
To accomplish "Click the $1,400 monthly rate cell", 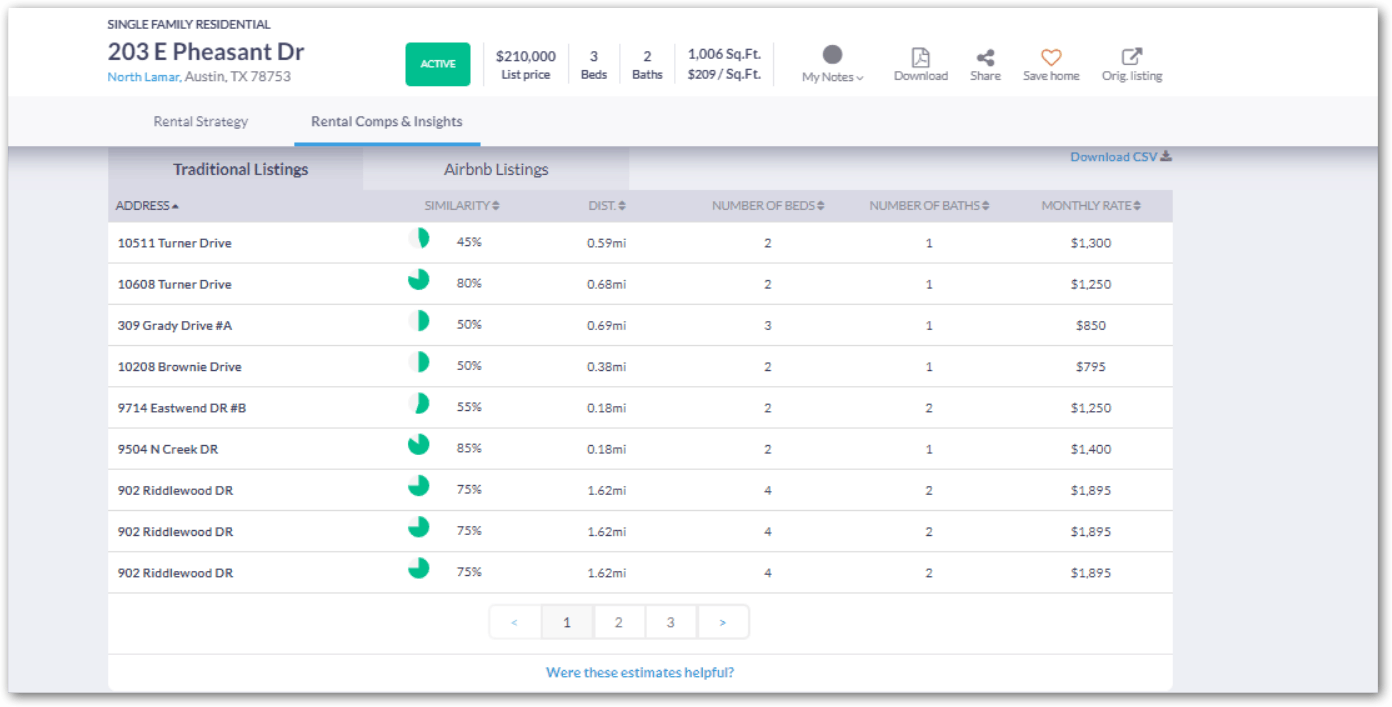I will (x=1091, y=449).
